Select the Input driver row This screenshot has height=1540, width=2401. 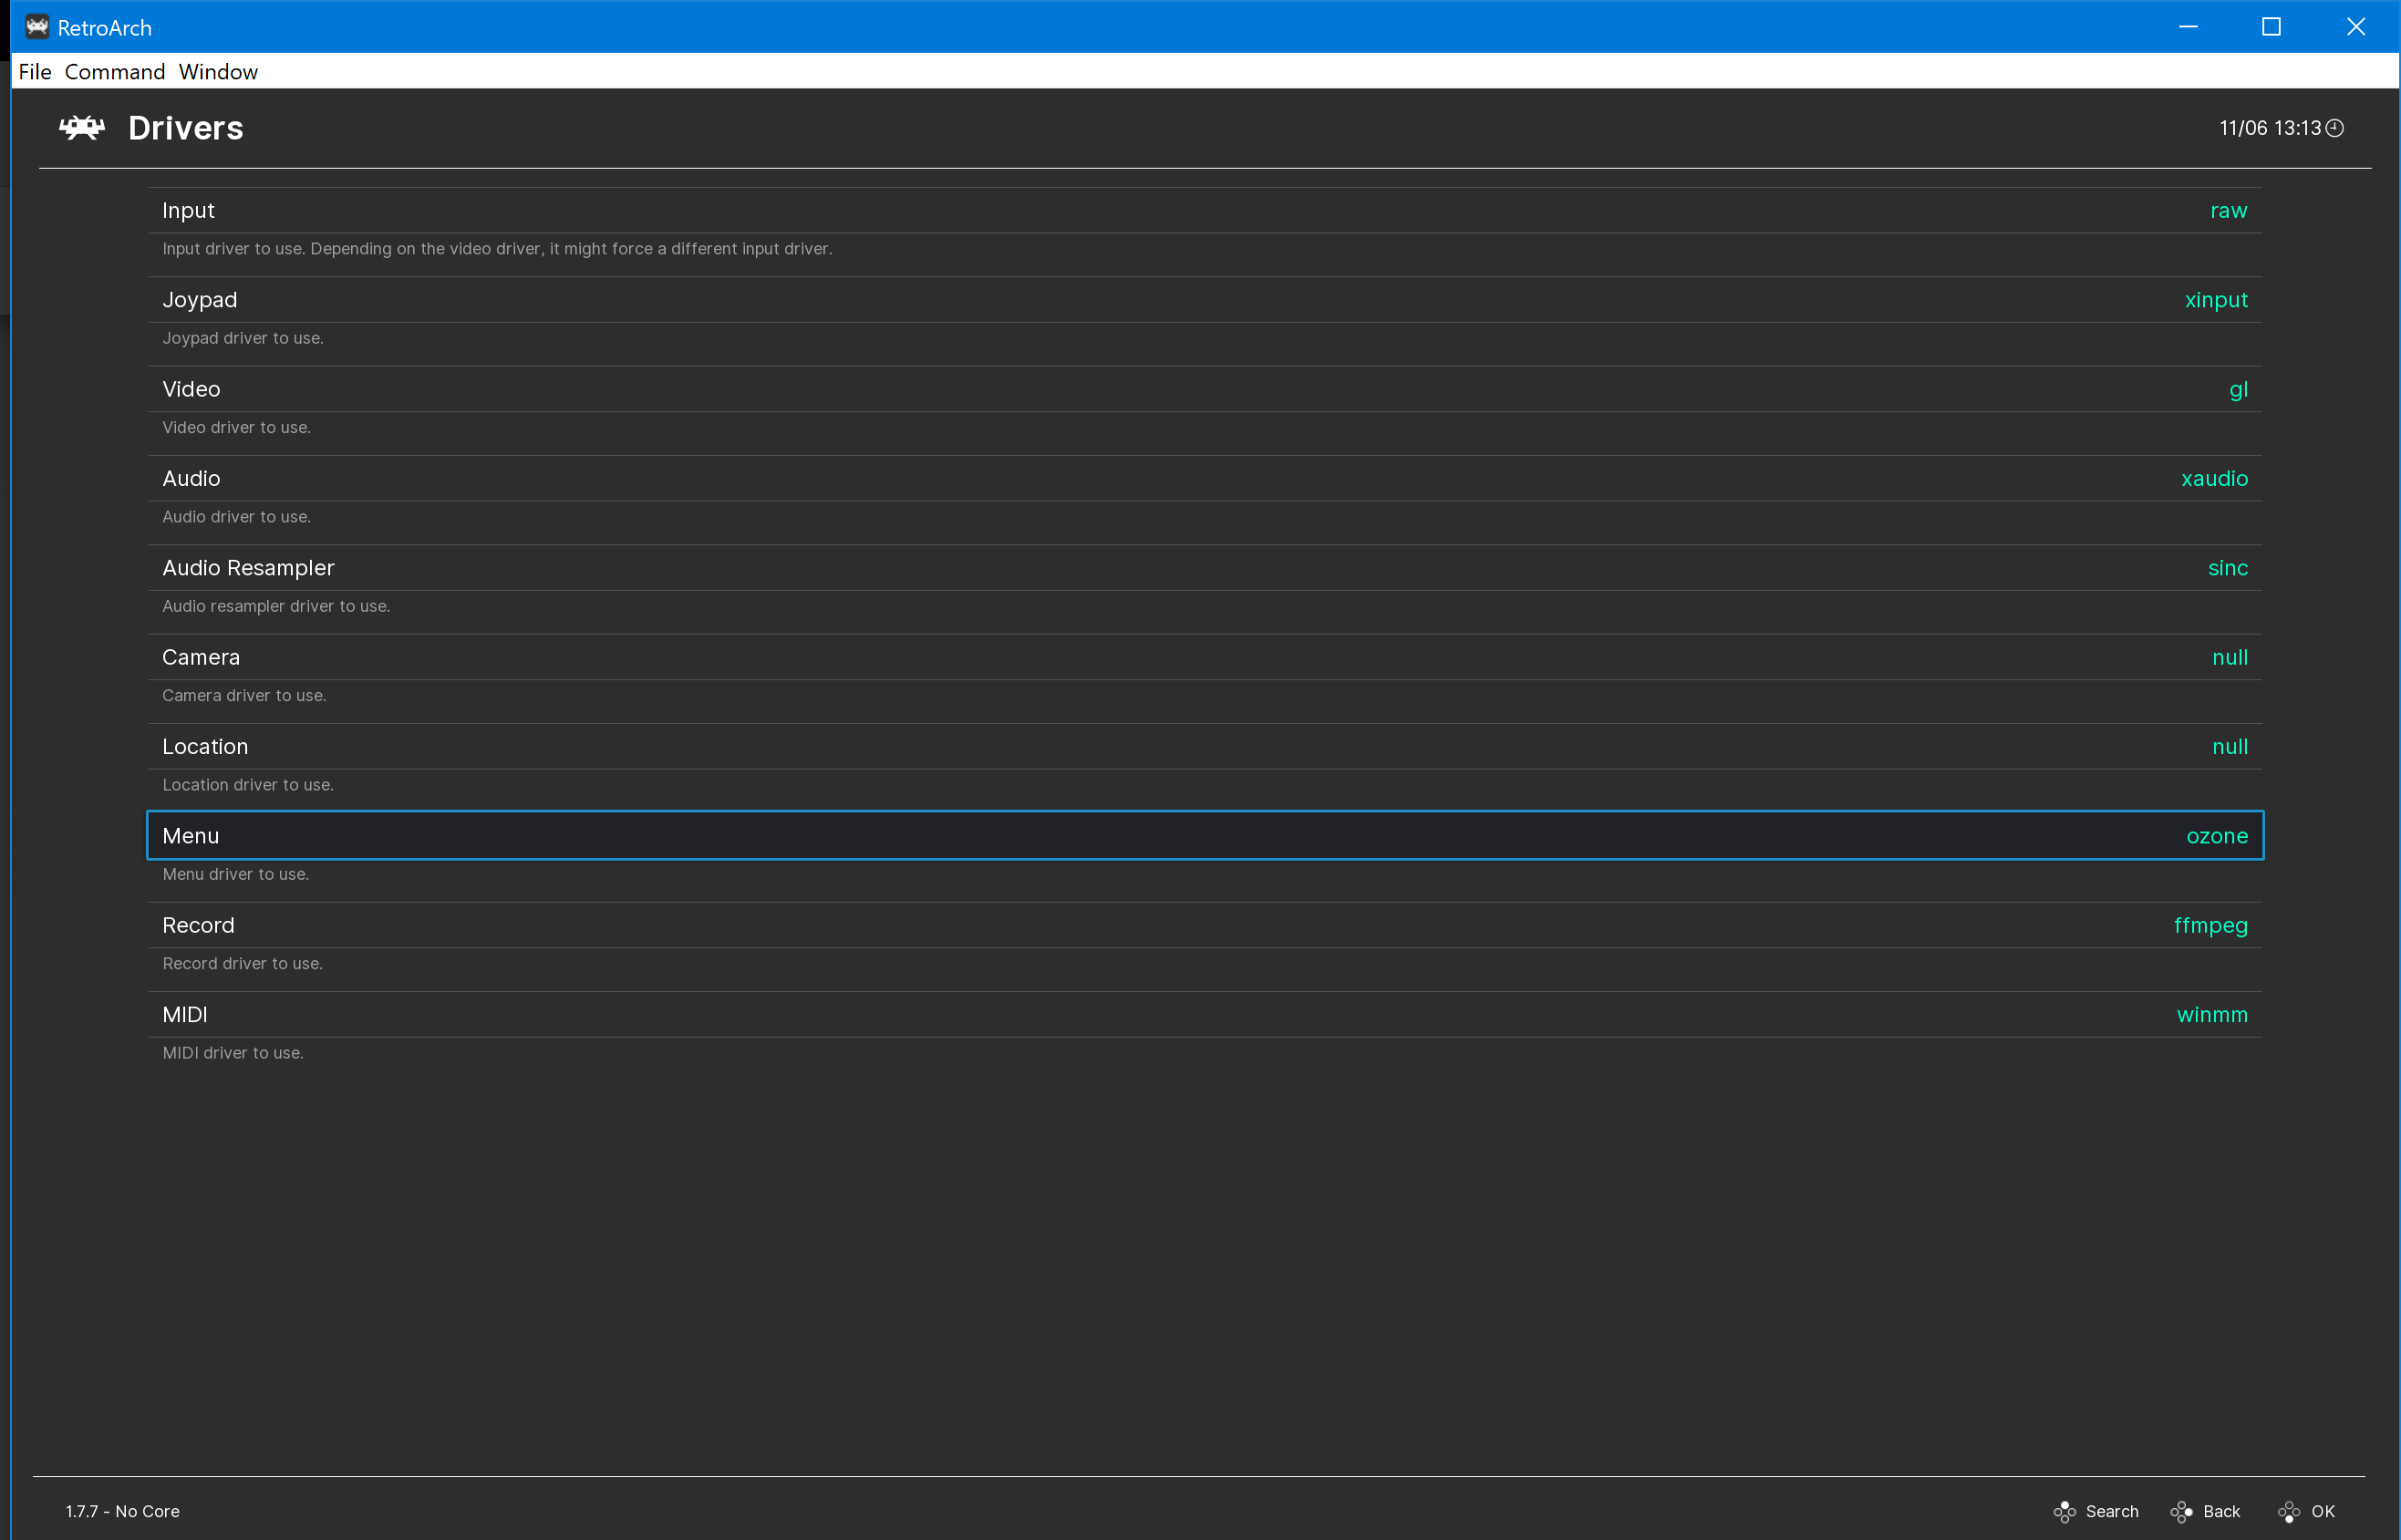(x=1205, y=210)
